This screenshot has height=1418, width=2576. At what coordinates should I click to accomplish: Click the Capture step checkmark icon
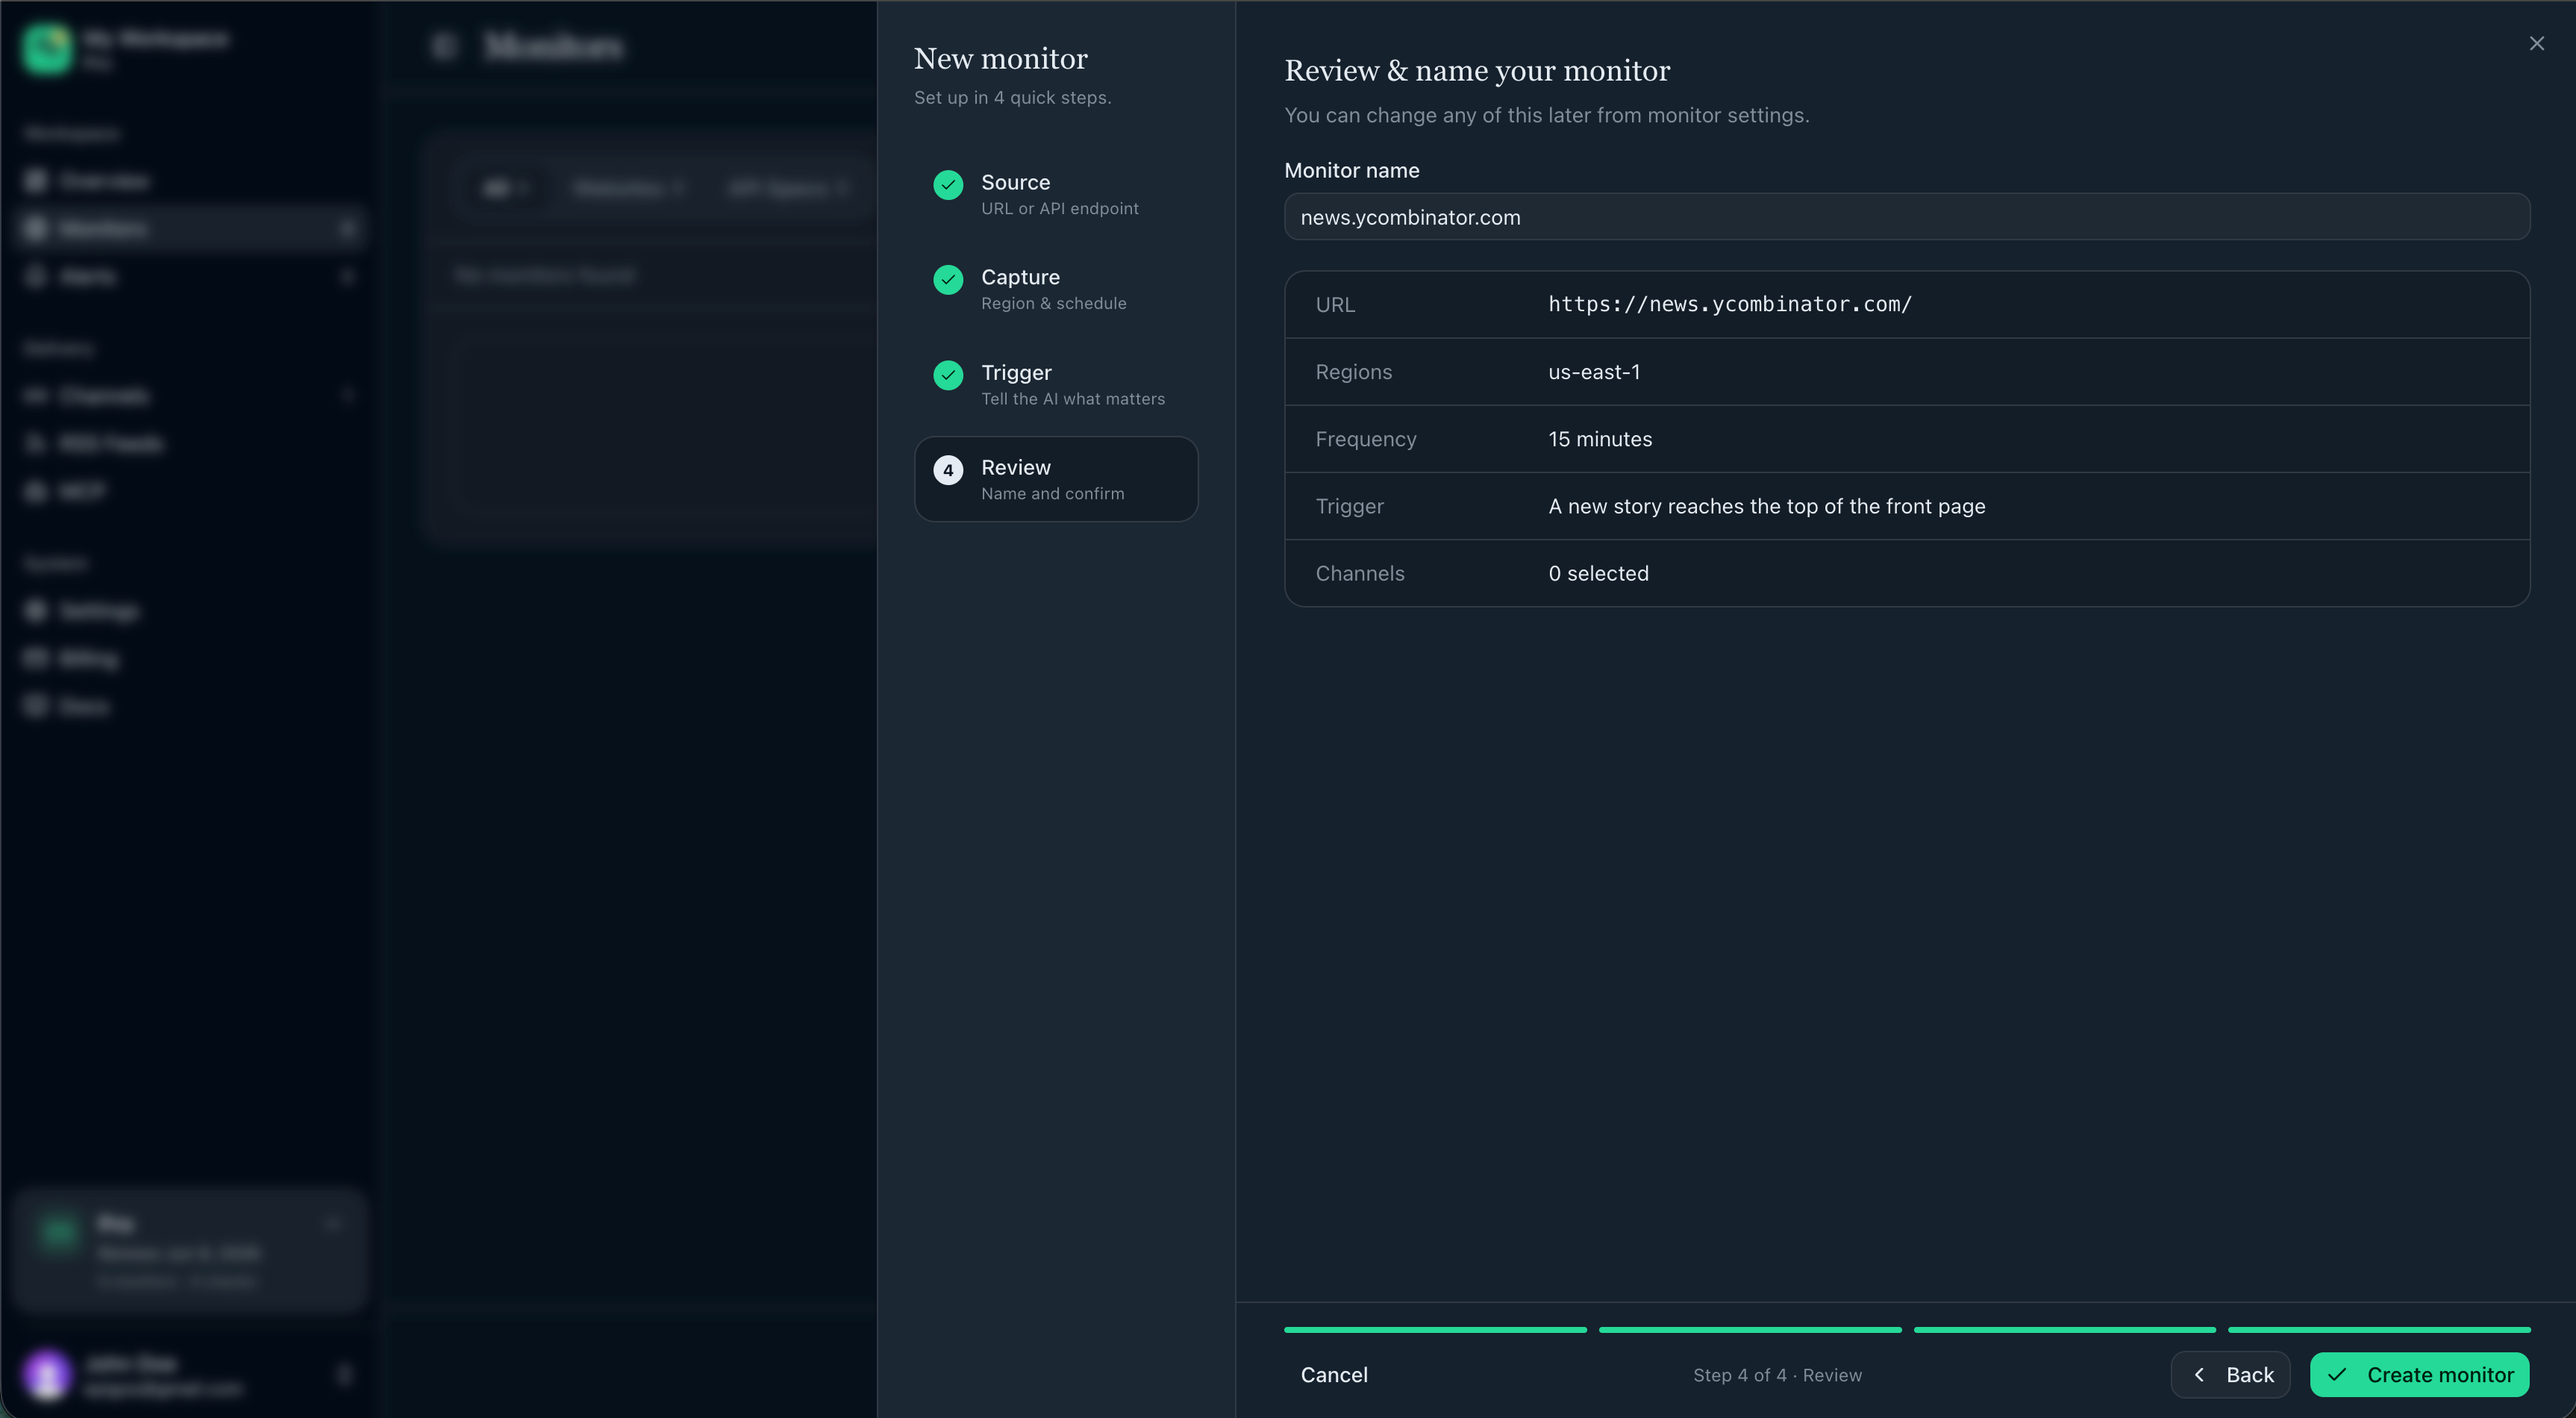pos(948,279)
